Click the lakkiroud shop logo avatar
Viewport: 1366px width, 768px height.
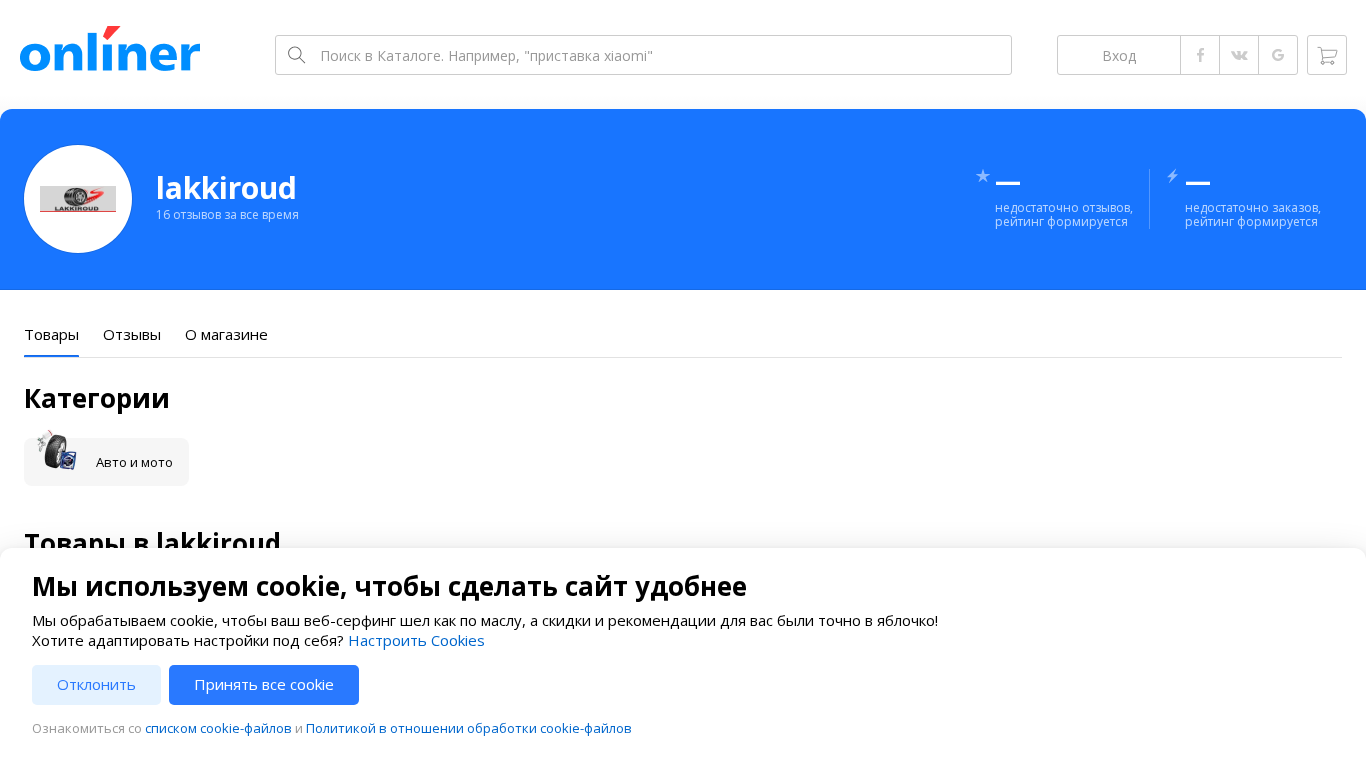click(78, 199)
